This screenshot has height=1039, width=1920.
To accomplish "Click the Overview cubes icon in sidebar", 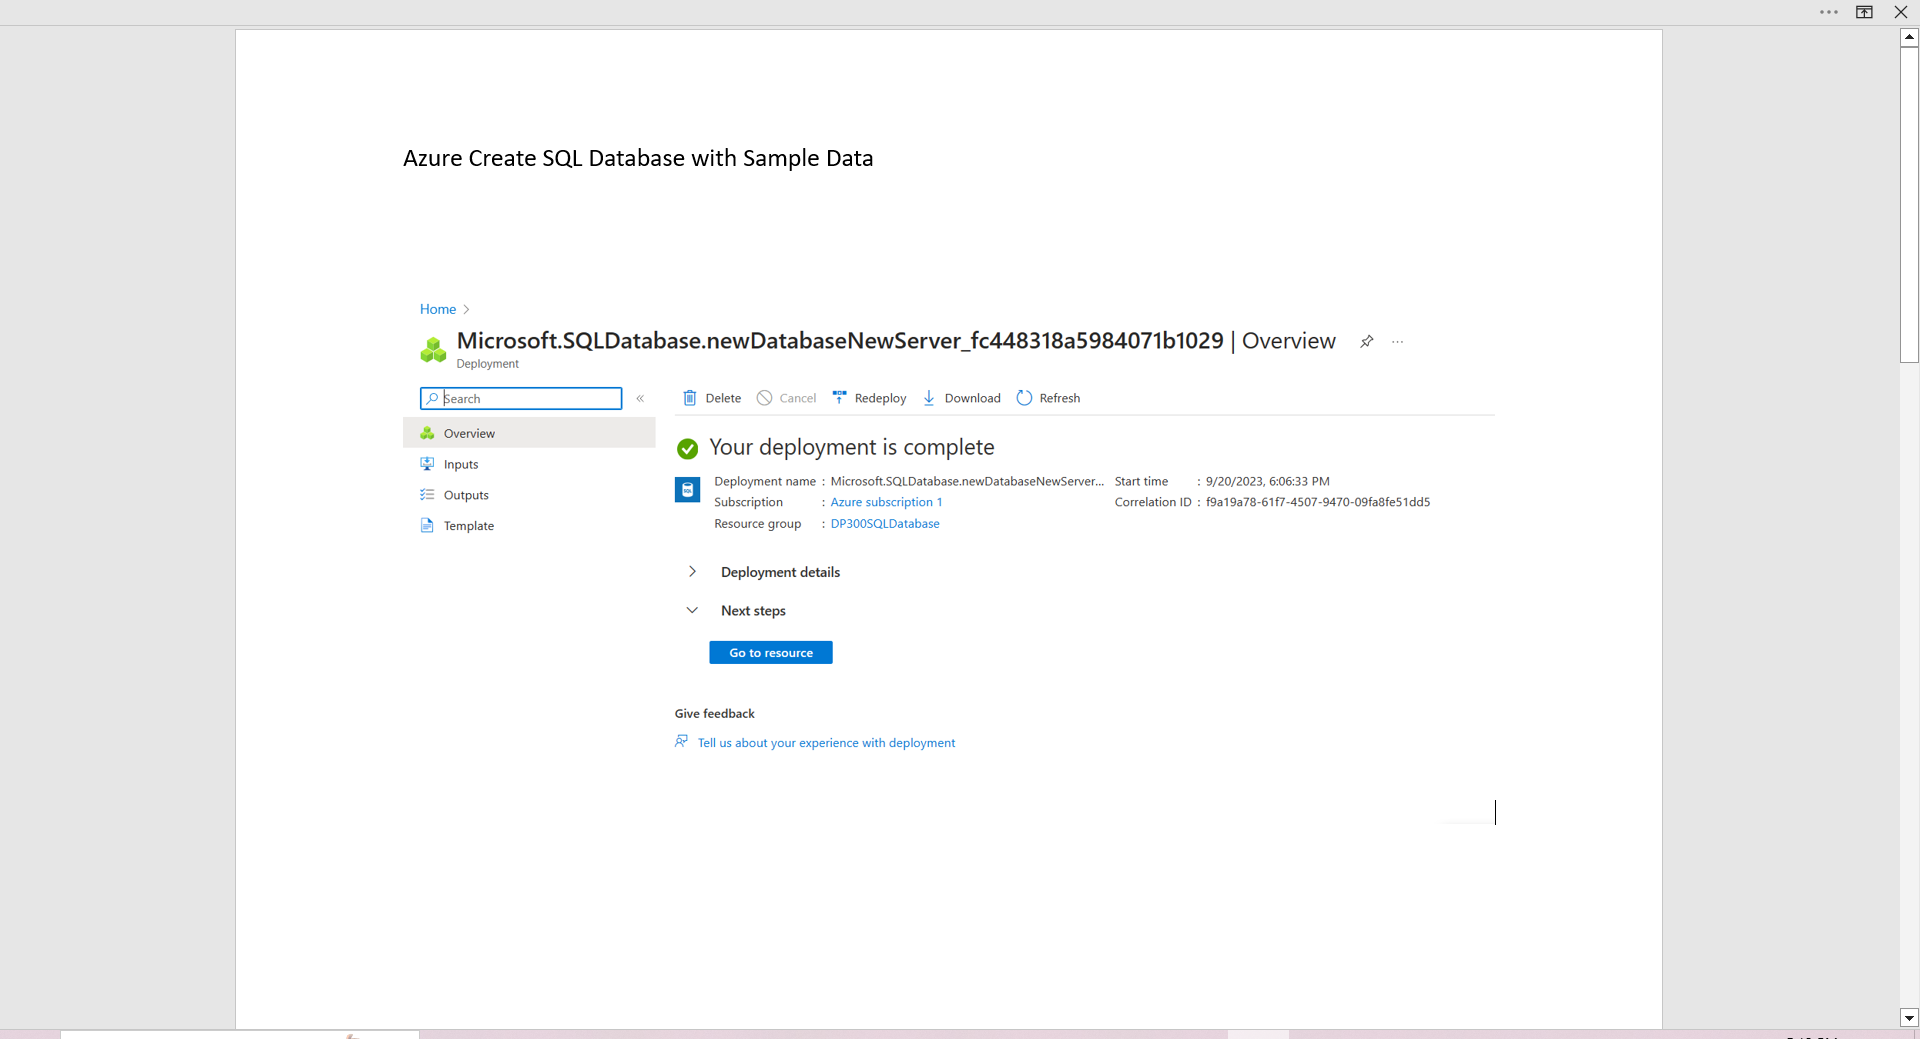I will (x=427, y=433).
